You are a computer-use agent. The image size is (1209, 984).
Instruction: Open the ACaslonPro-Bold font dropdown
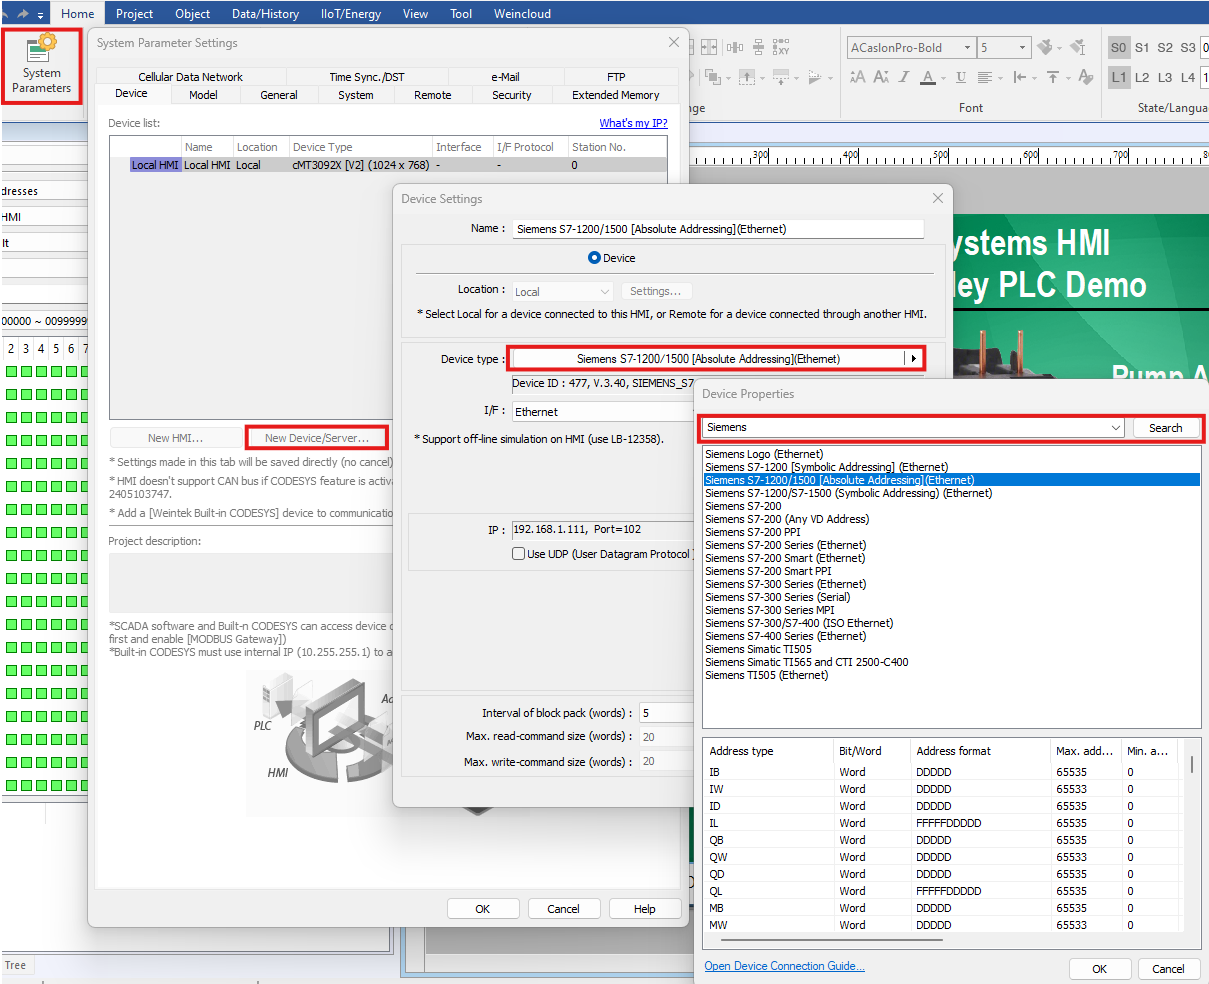[x=967, y=47]
